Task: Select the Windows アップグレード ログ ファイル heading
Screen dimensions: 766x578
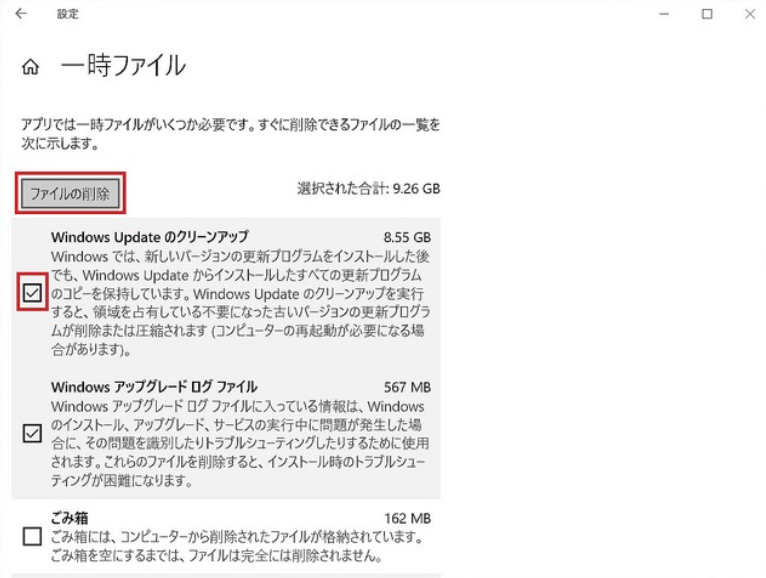Action: 154,387
